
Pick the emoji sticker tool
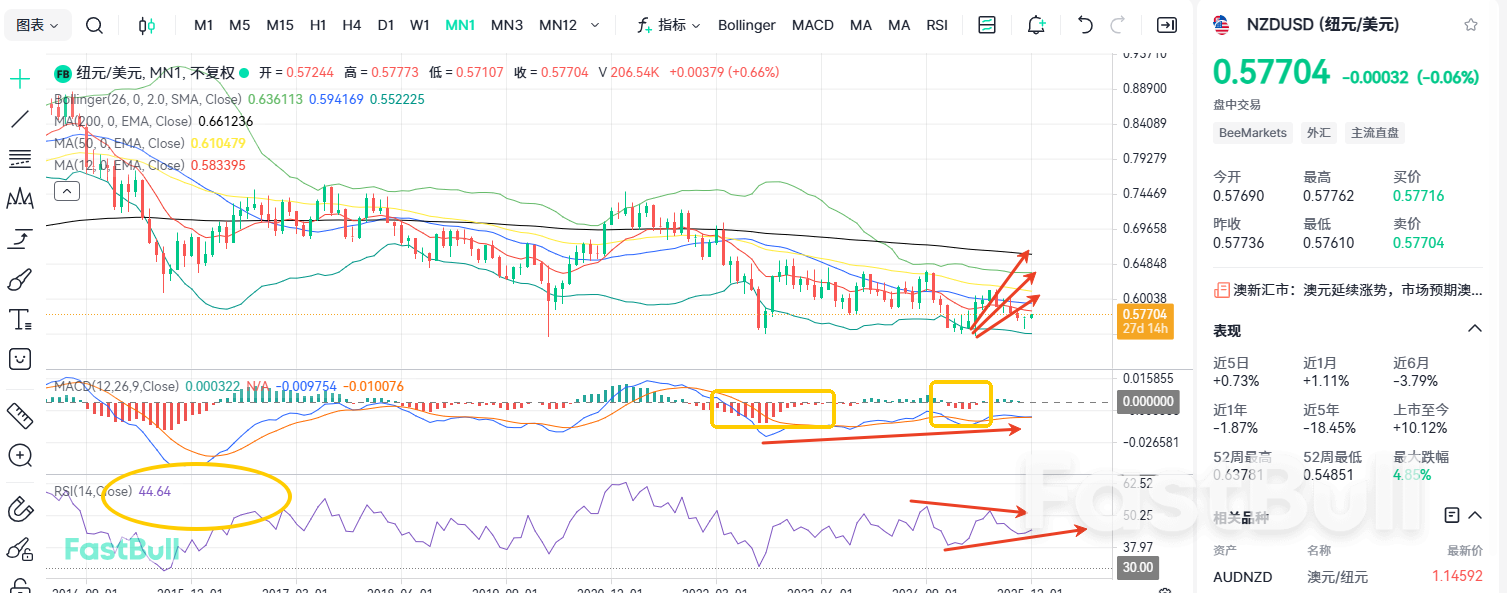click(x=19, y=359)
